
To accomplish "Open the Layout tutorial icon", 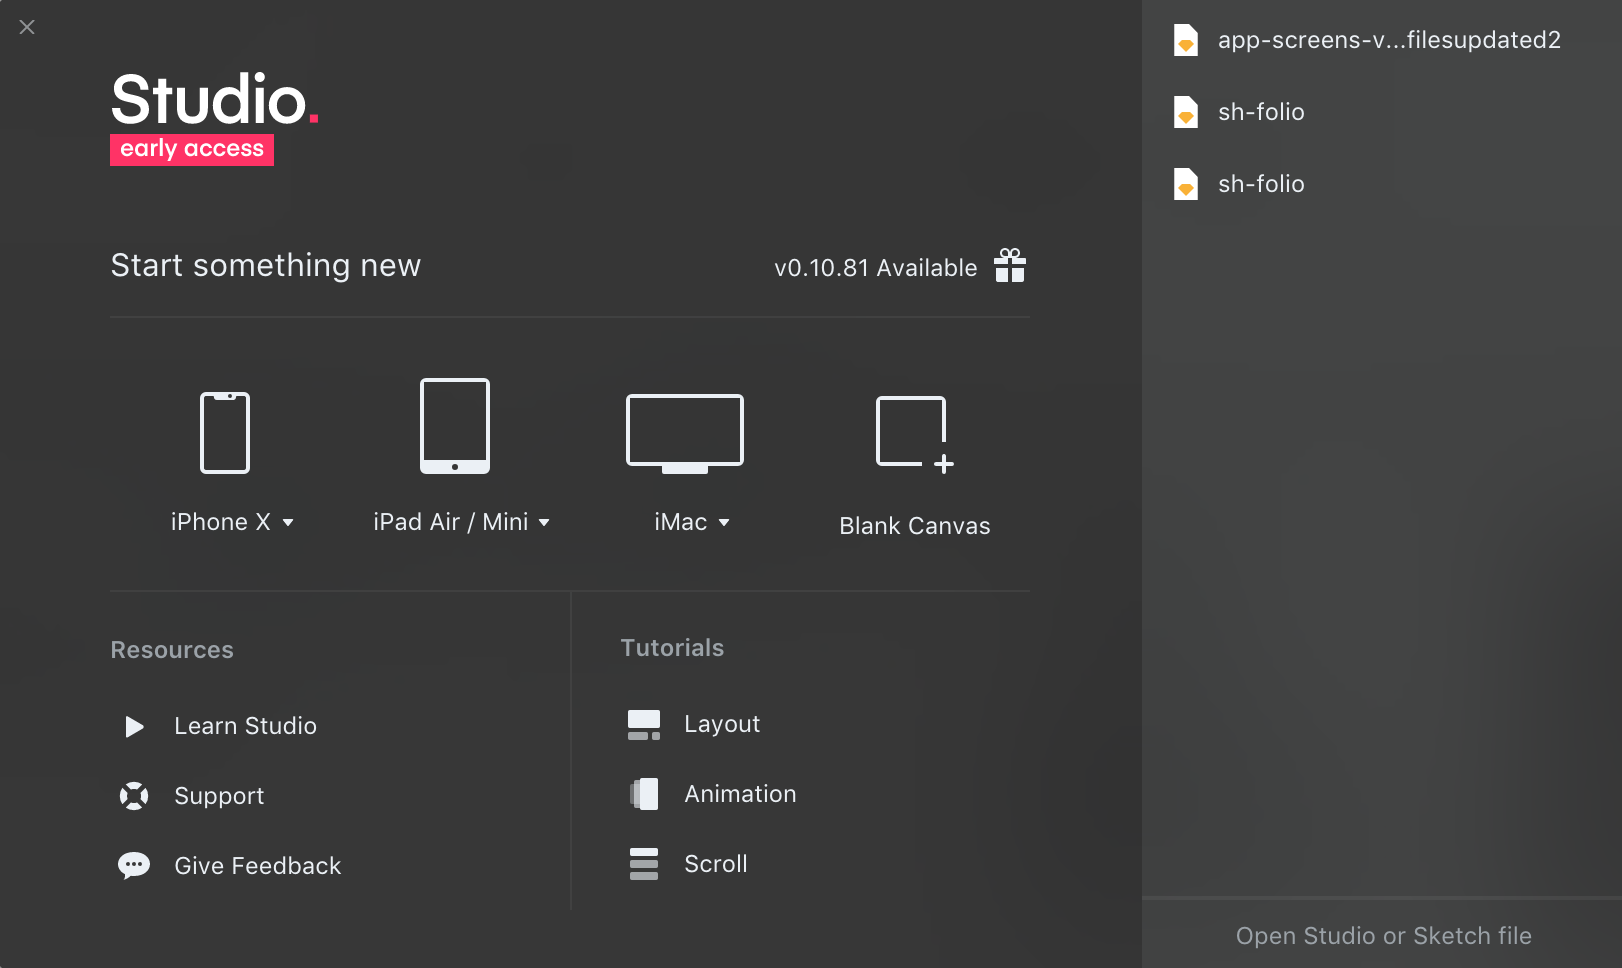I will [x=644, y=723].
